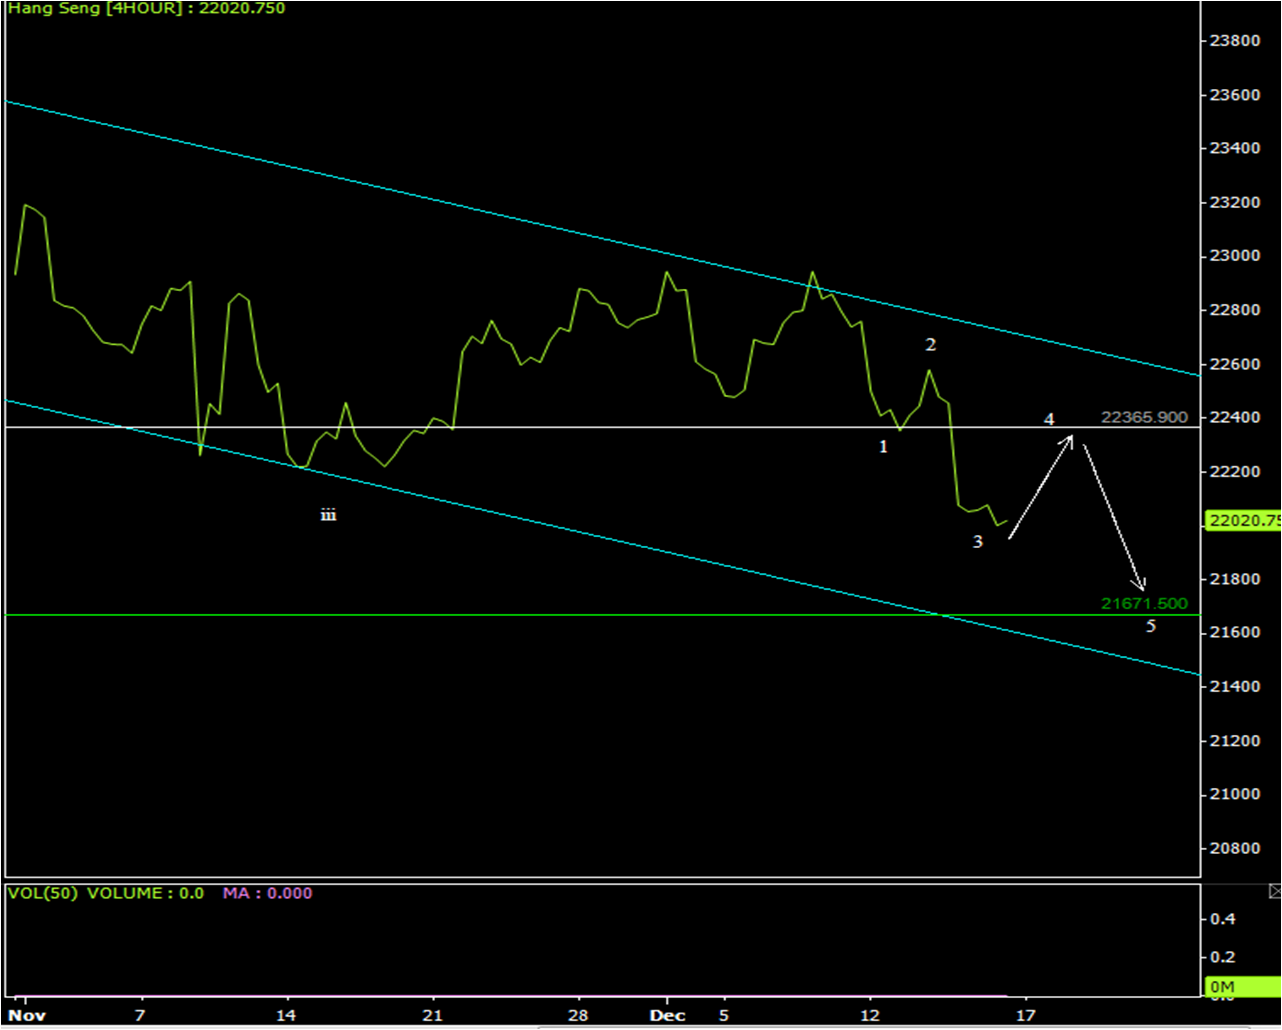
Task: Click the 0.2 volume axis label
Action: pyautogui.click(x=1225, y=957)
